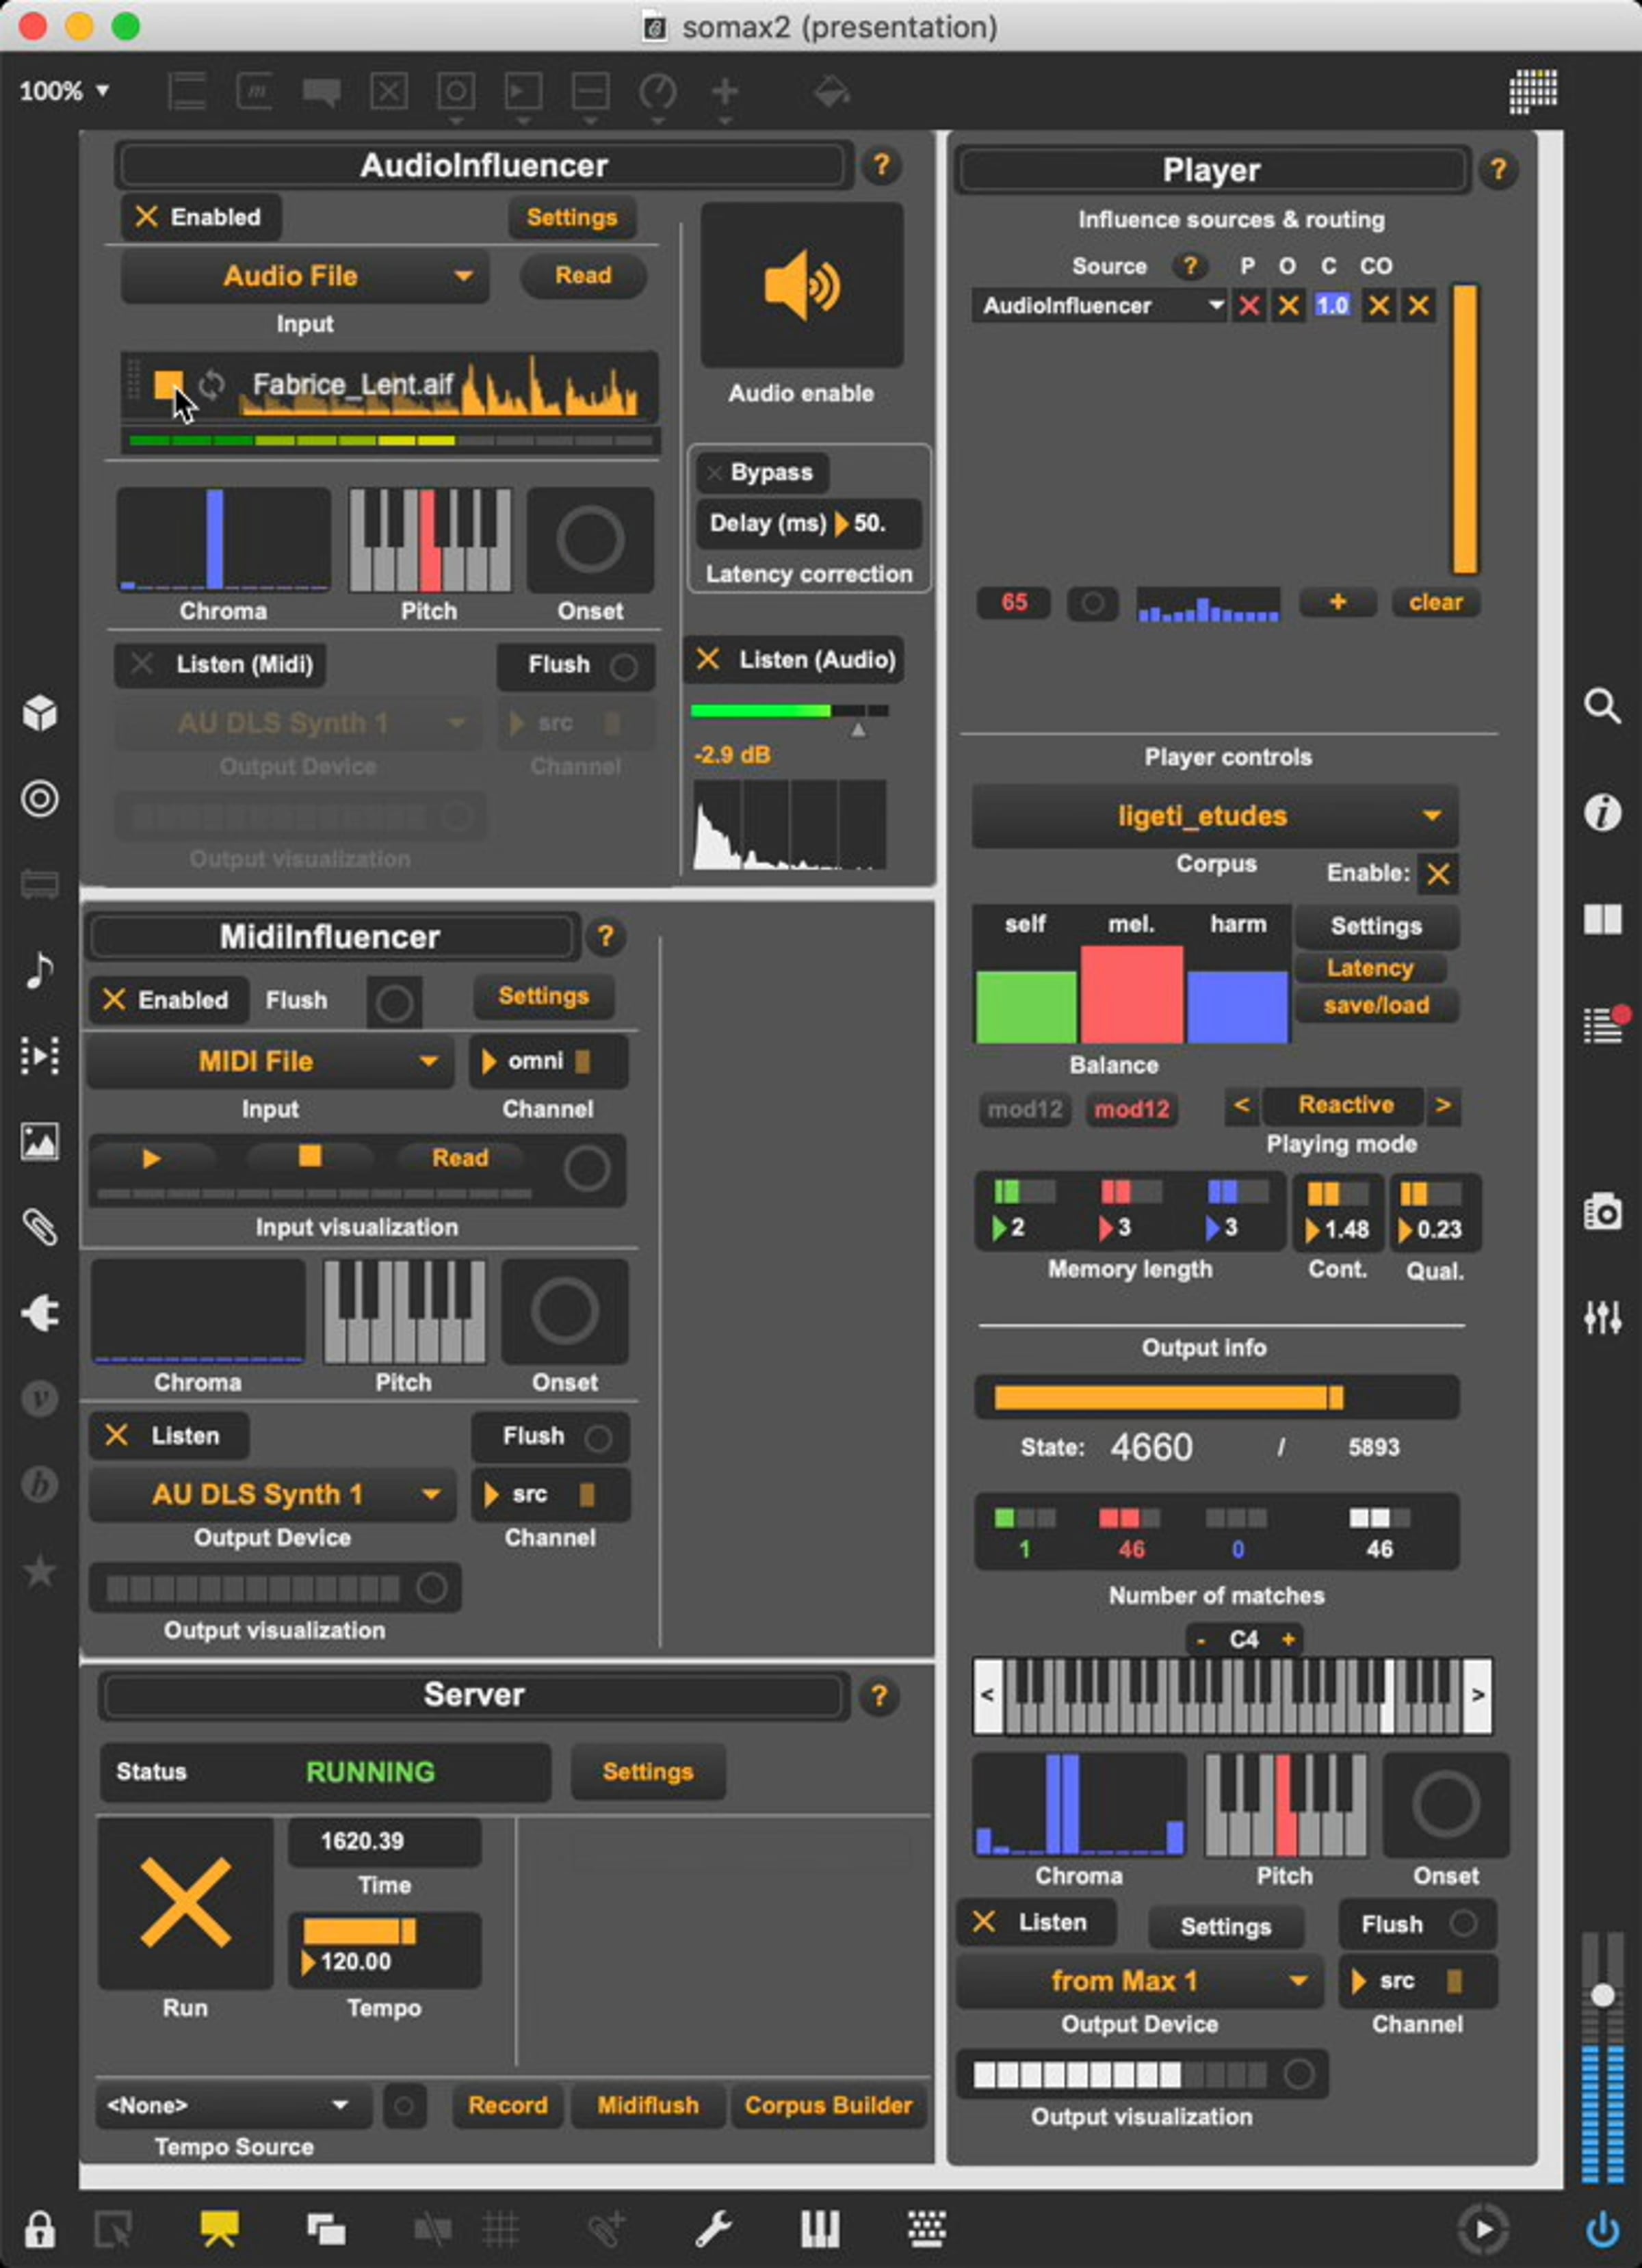Open the camera snapshots sidebar icon
The width and height of the screenshot is (1642, 2268).
(1602, 1212)
